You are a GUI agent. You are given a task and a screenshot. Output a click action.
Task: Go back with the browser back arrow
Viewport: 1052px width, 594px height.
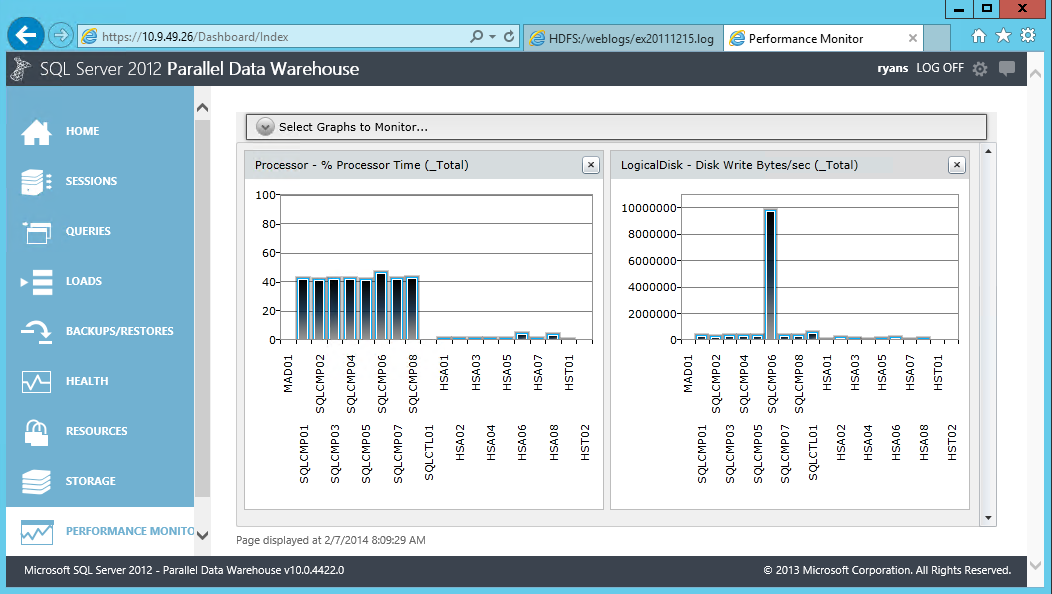[x=25, y=35]
